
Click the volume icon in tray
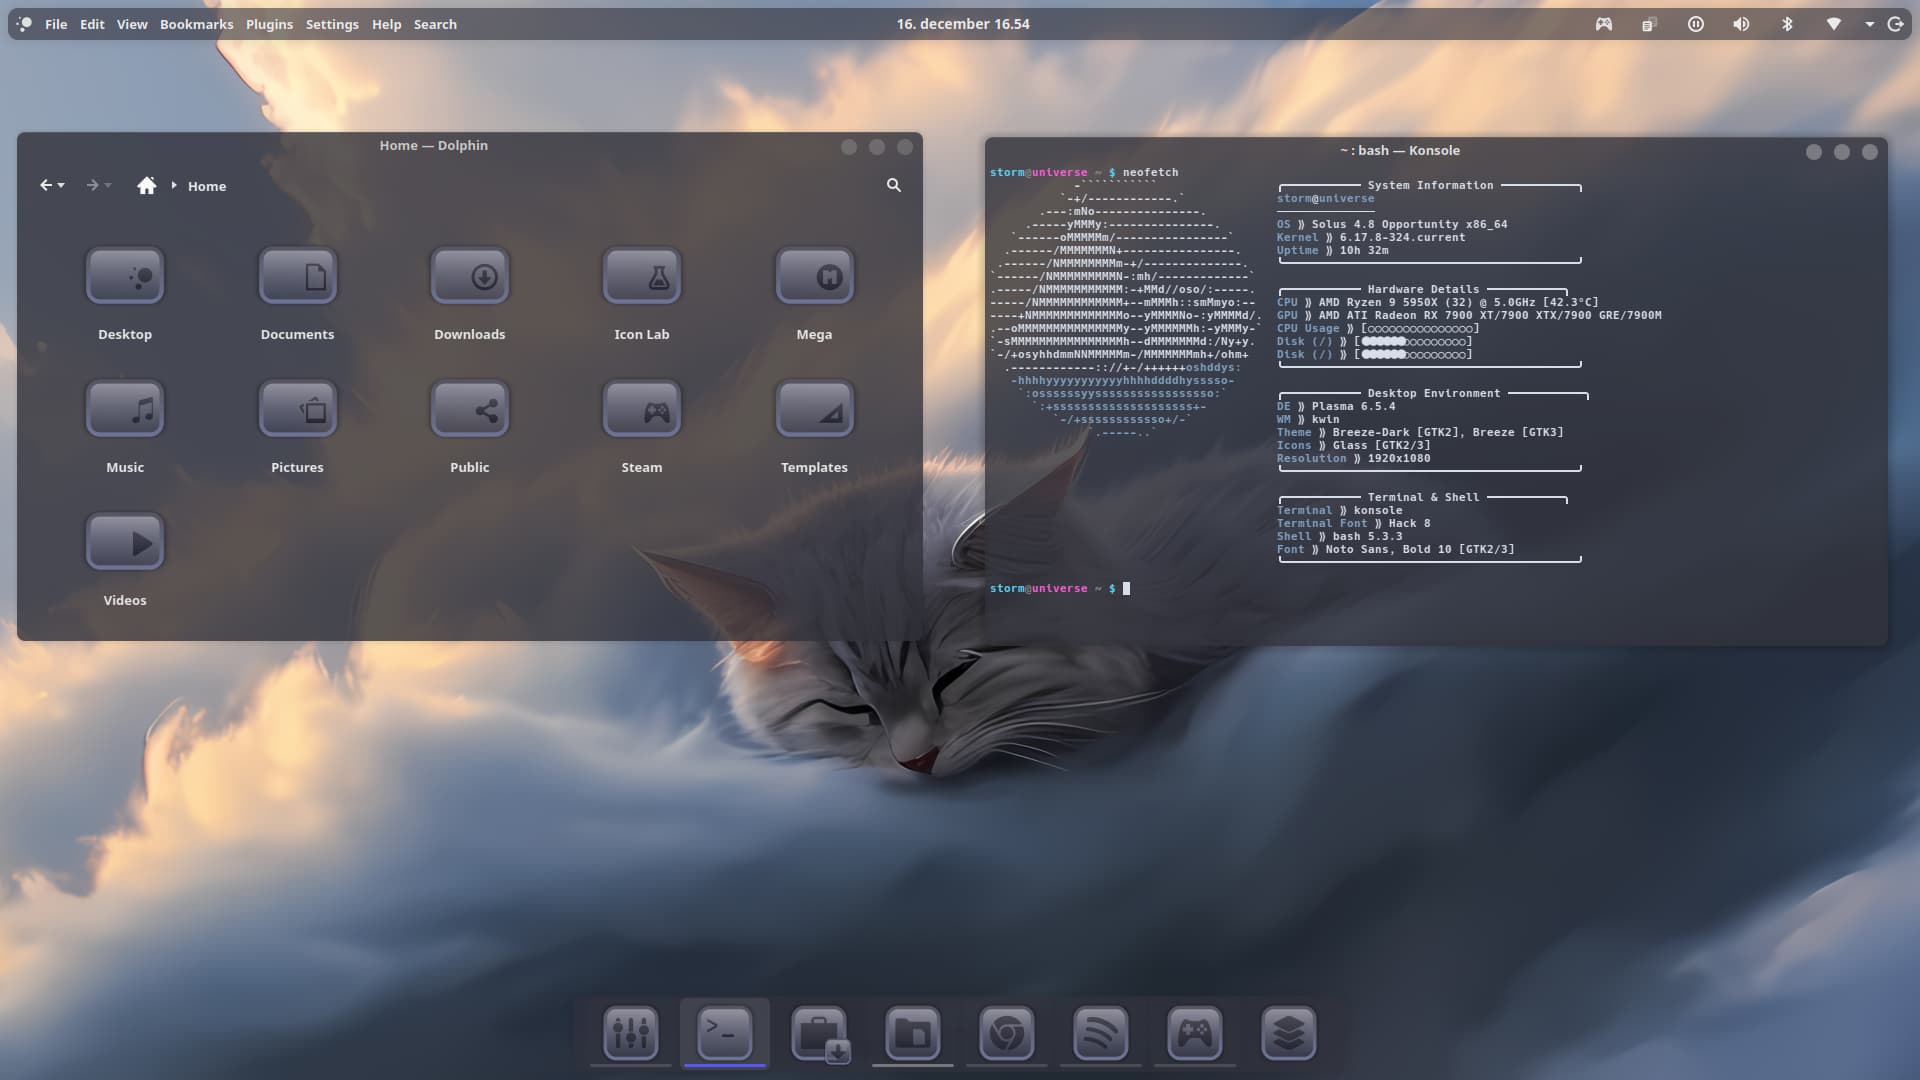[x=1741, y=24]
